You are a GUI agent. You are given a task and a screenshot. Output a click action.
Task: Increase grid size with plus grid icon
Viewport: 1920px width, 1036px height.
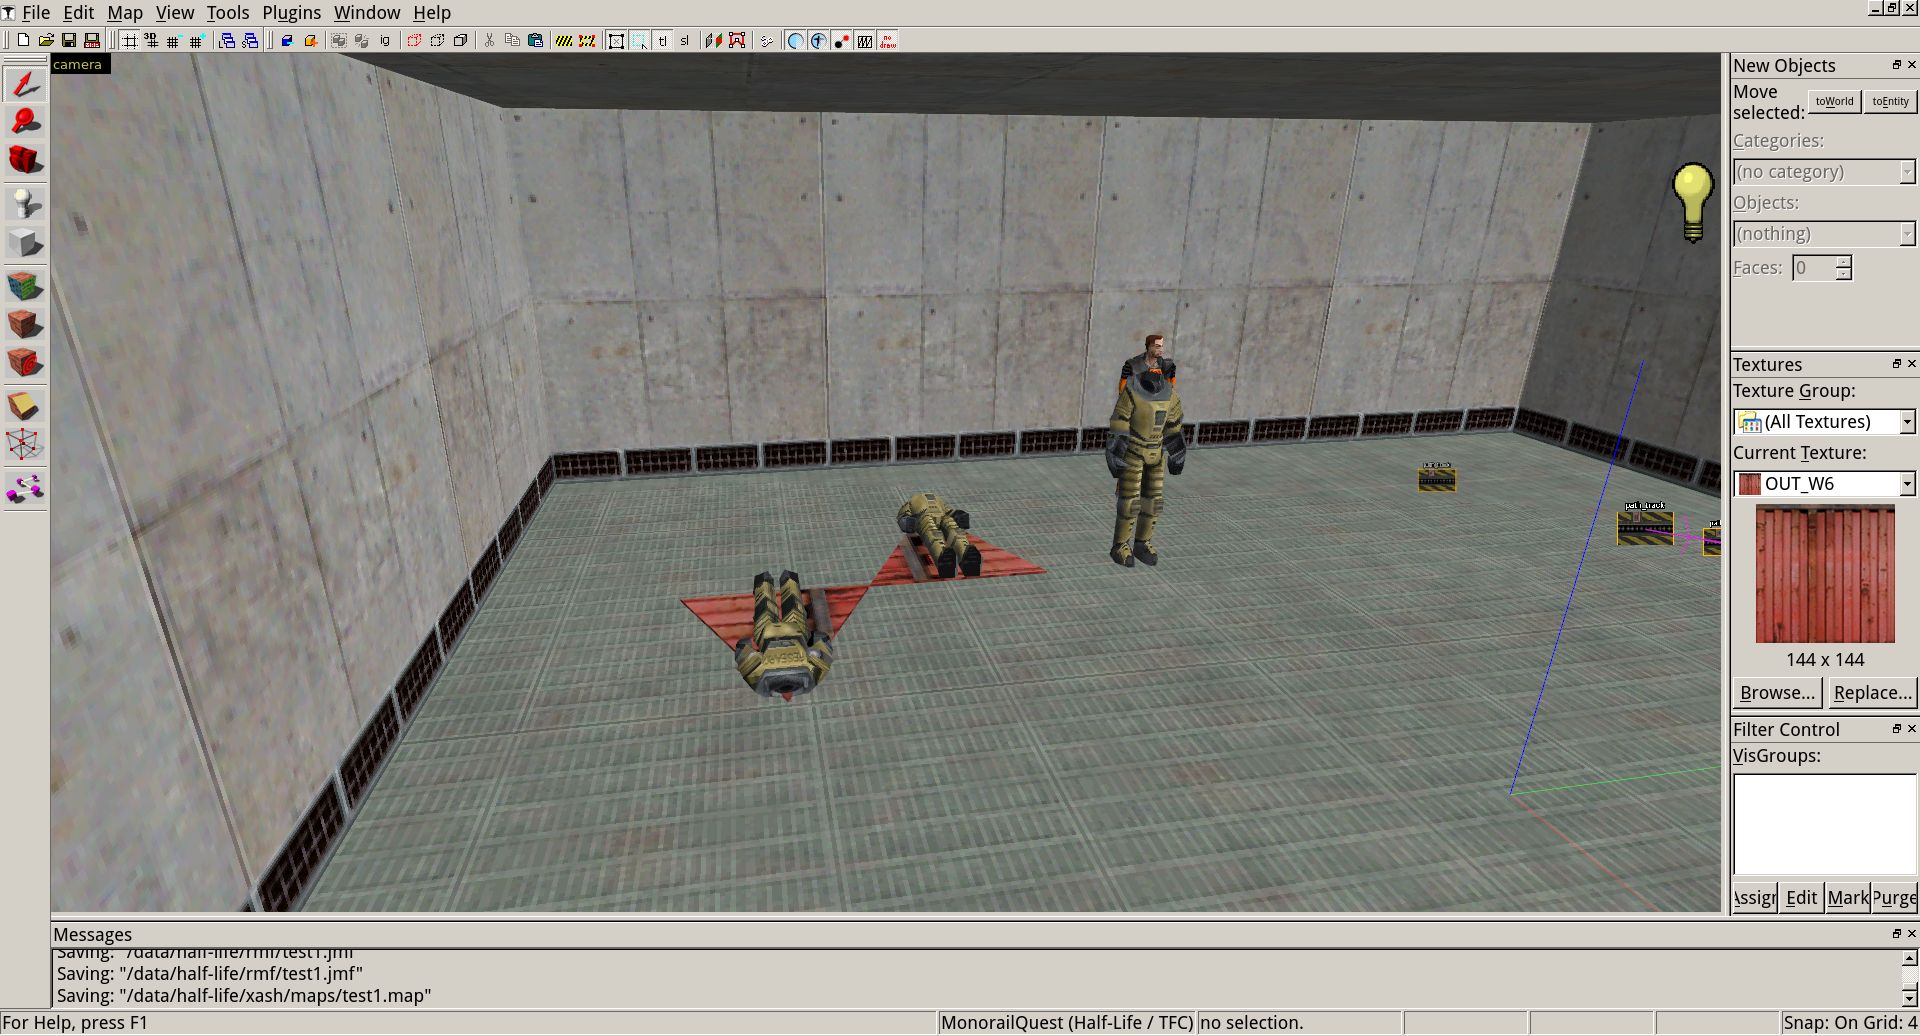tap(197, 40)
